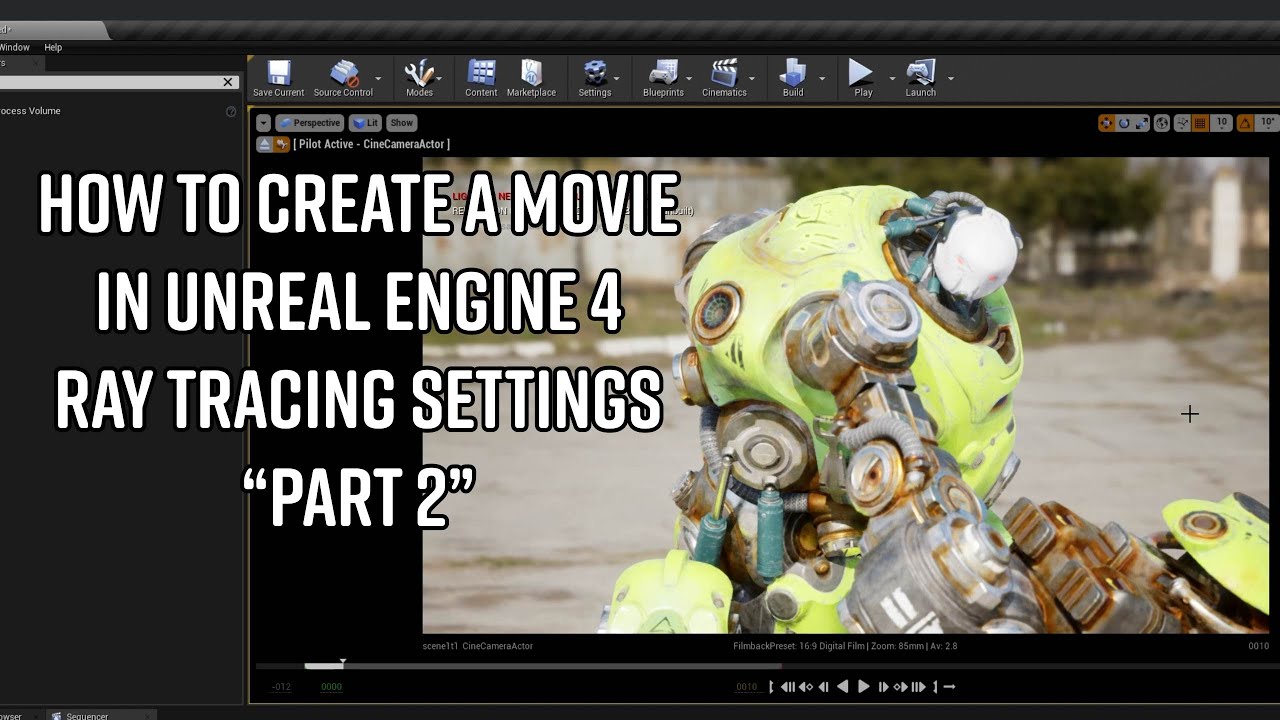The height and width of the screenshot is (720, 1280).
Task: Expand Source Control dropdown arrow
Action: tap(378, 78)
